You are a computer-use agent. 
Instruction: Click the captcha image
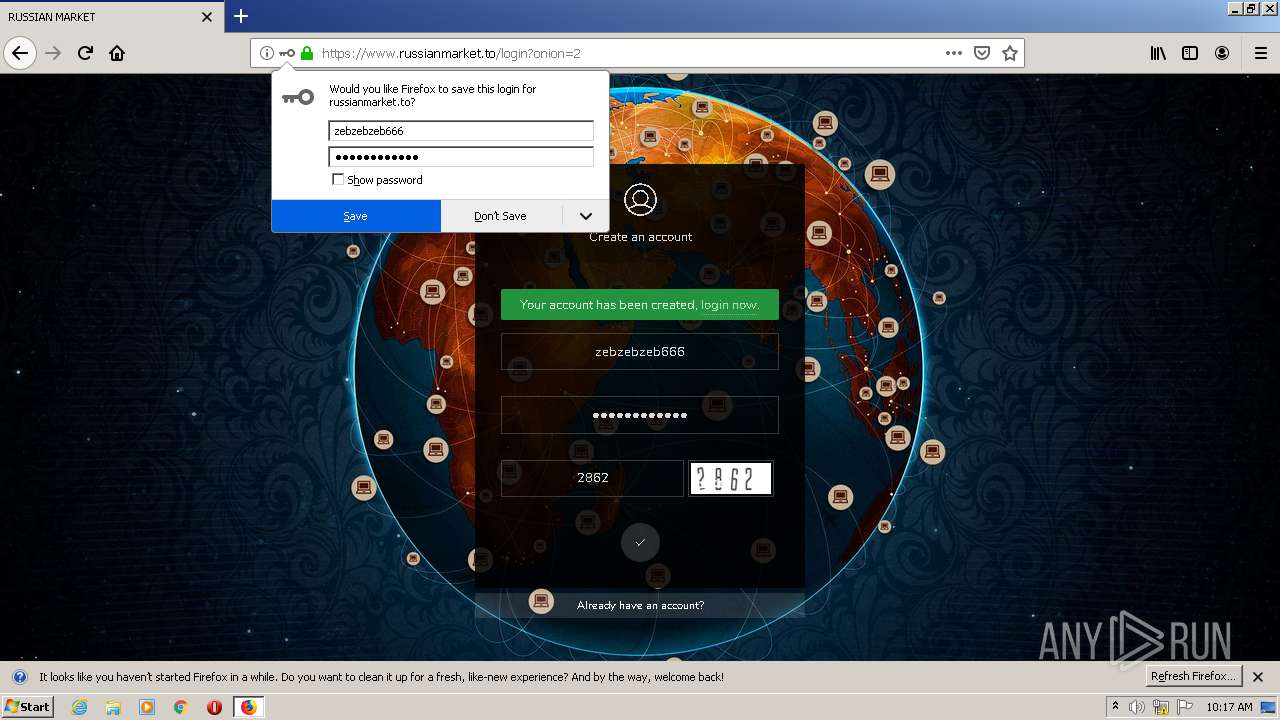pos(731,479)
